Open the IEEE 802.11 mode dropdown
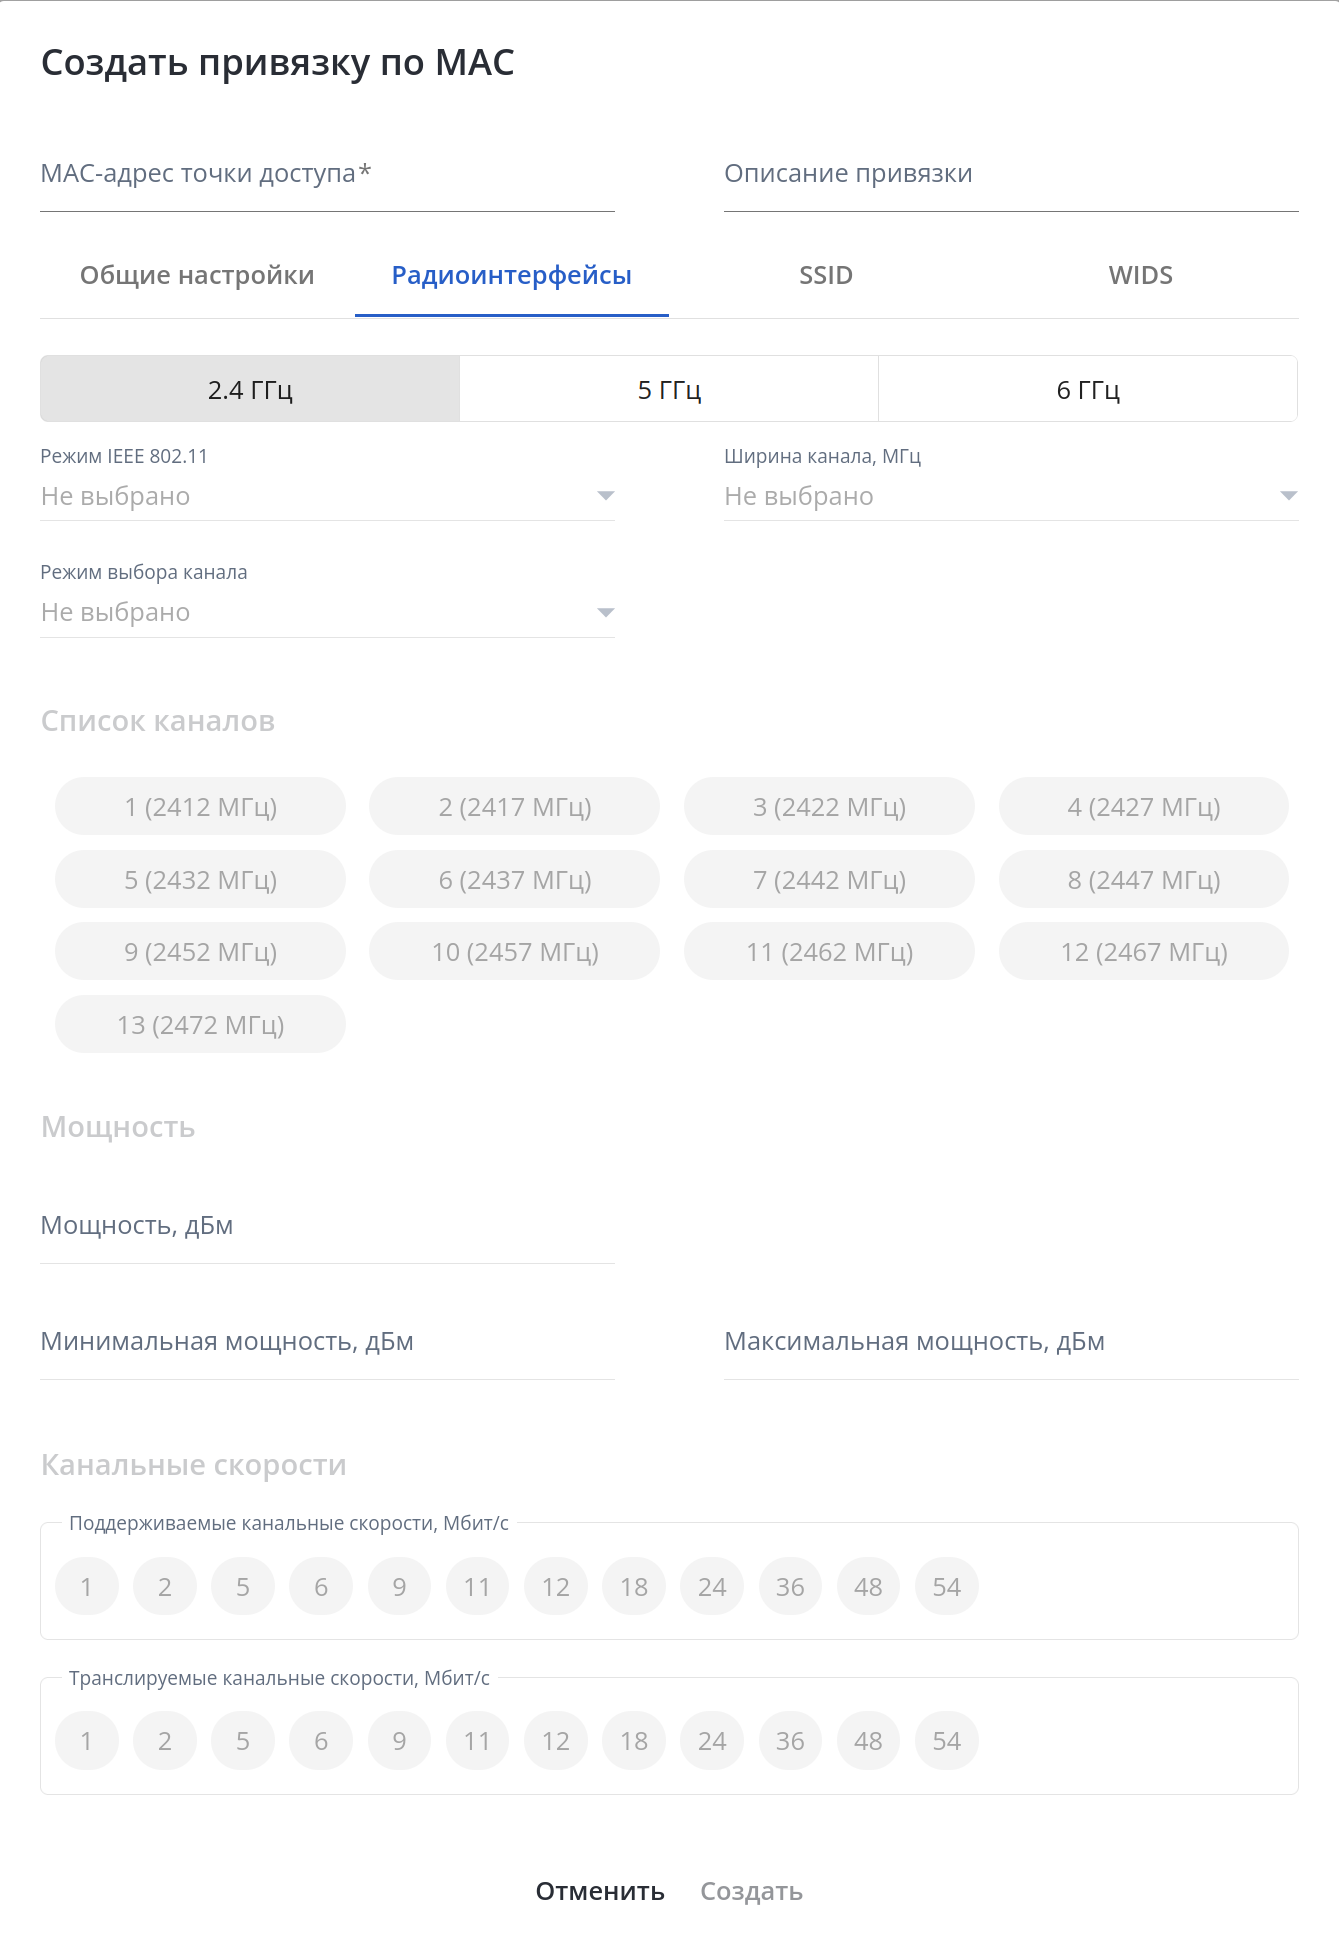Screen dimensions: 1339x1935 pyautogui.click(x=327, y=496)
